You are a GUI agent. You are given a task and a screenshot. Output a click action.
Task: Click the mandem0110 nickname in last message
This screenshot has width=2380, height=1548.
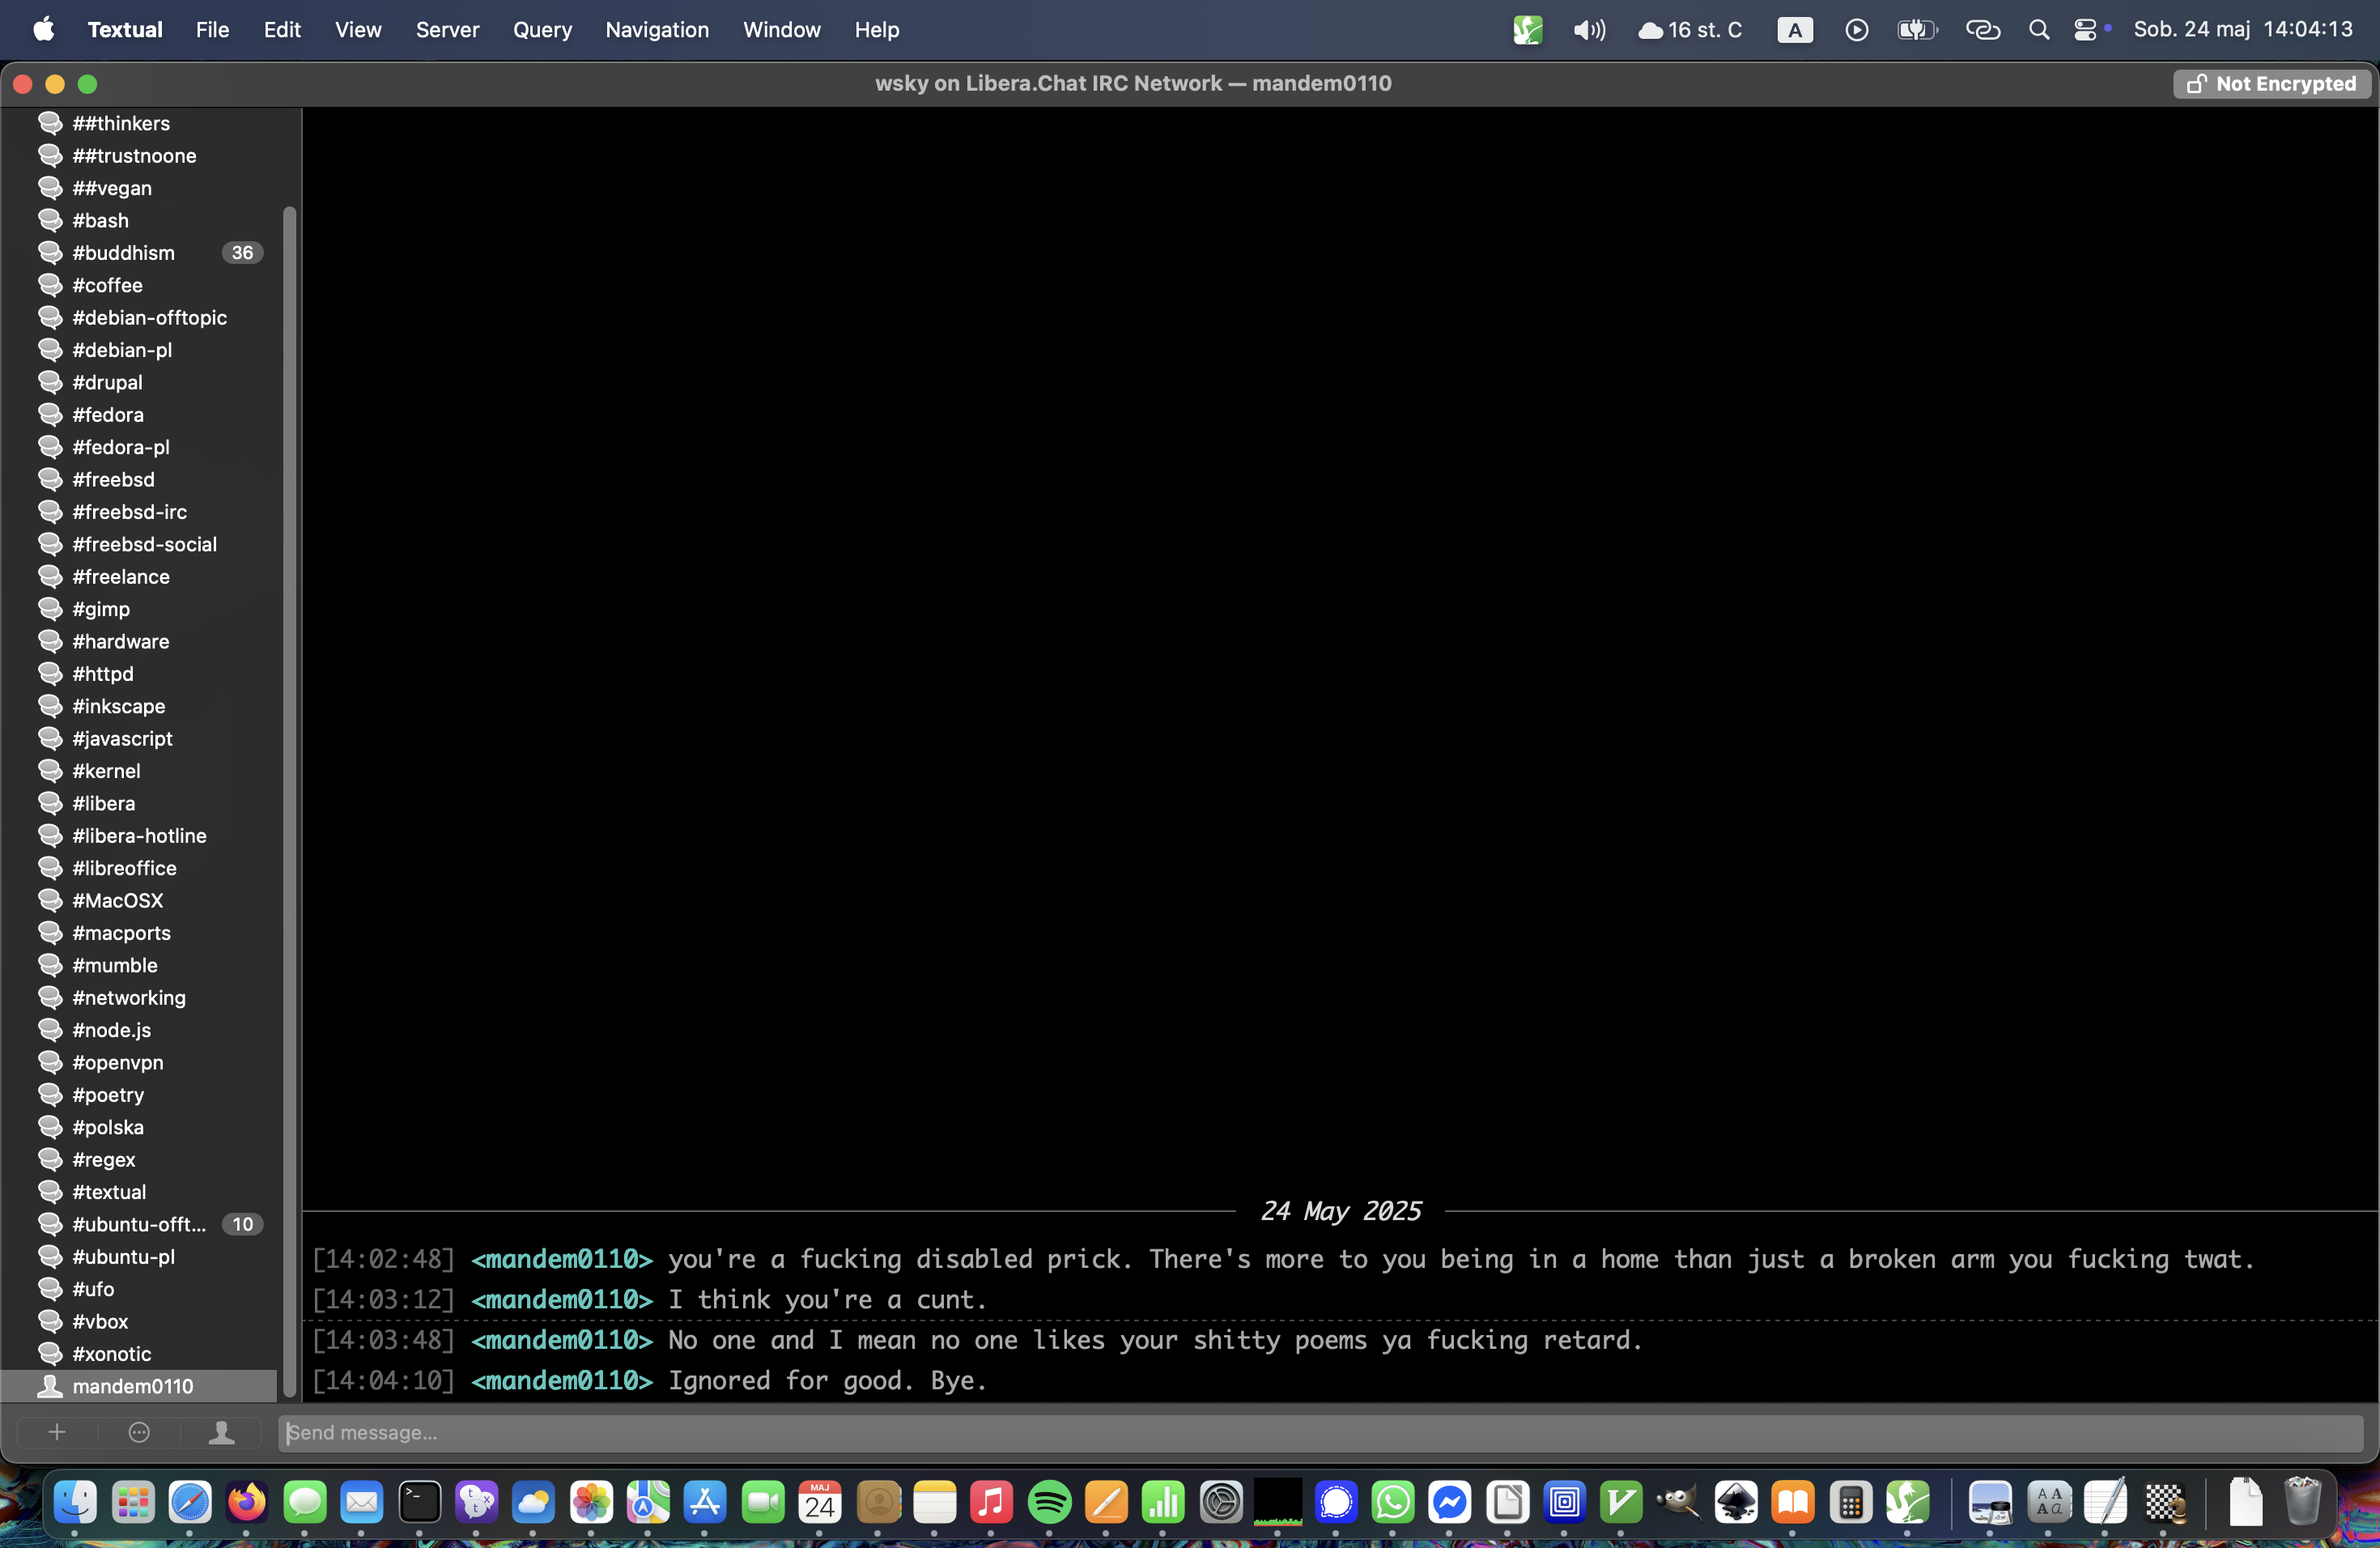tap(561, 1380)
